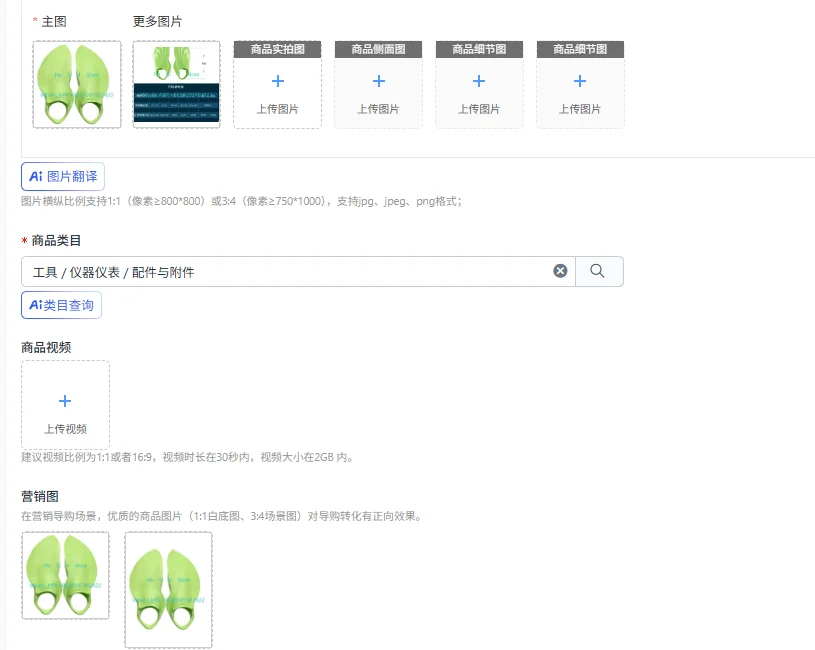Image resolution: width=815 pixels, height=650 pixels.
Task: Click 上传图片 text under 商品实拍图
Action: [x=278, y=109]
